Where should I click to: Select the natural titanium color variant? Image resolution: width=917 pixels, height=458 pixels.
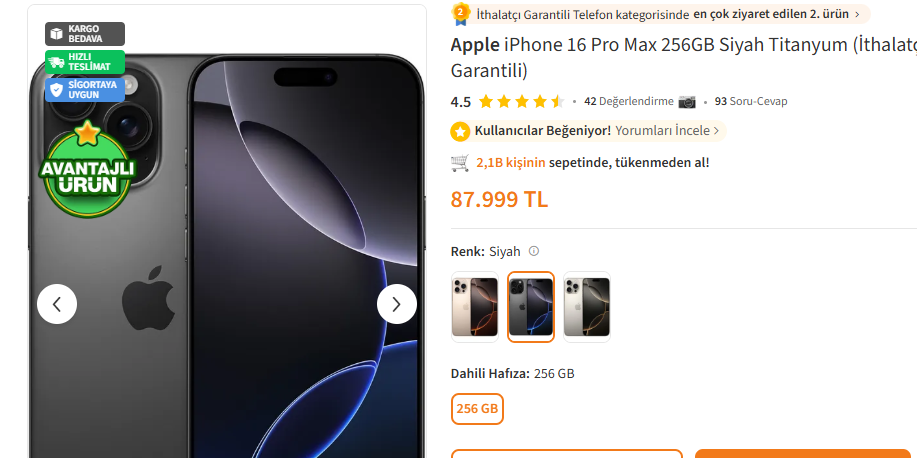coord(587,307)
